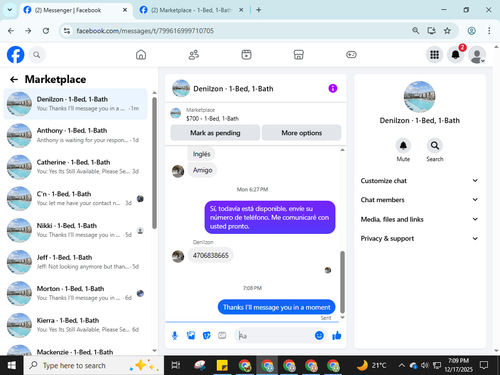Click the Chrome address bar URL
Screen dimensions: 500x375
point(145,31)
